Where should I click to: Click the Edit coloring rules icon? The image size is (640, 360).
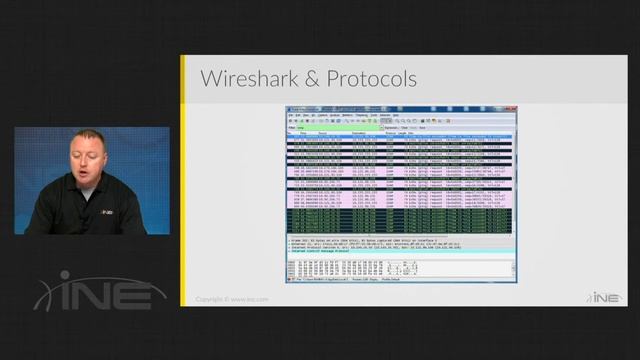(433, 121)
